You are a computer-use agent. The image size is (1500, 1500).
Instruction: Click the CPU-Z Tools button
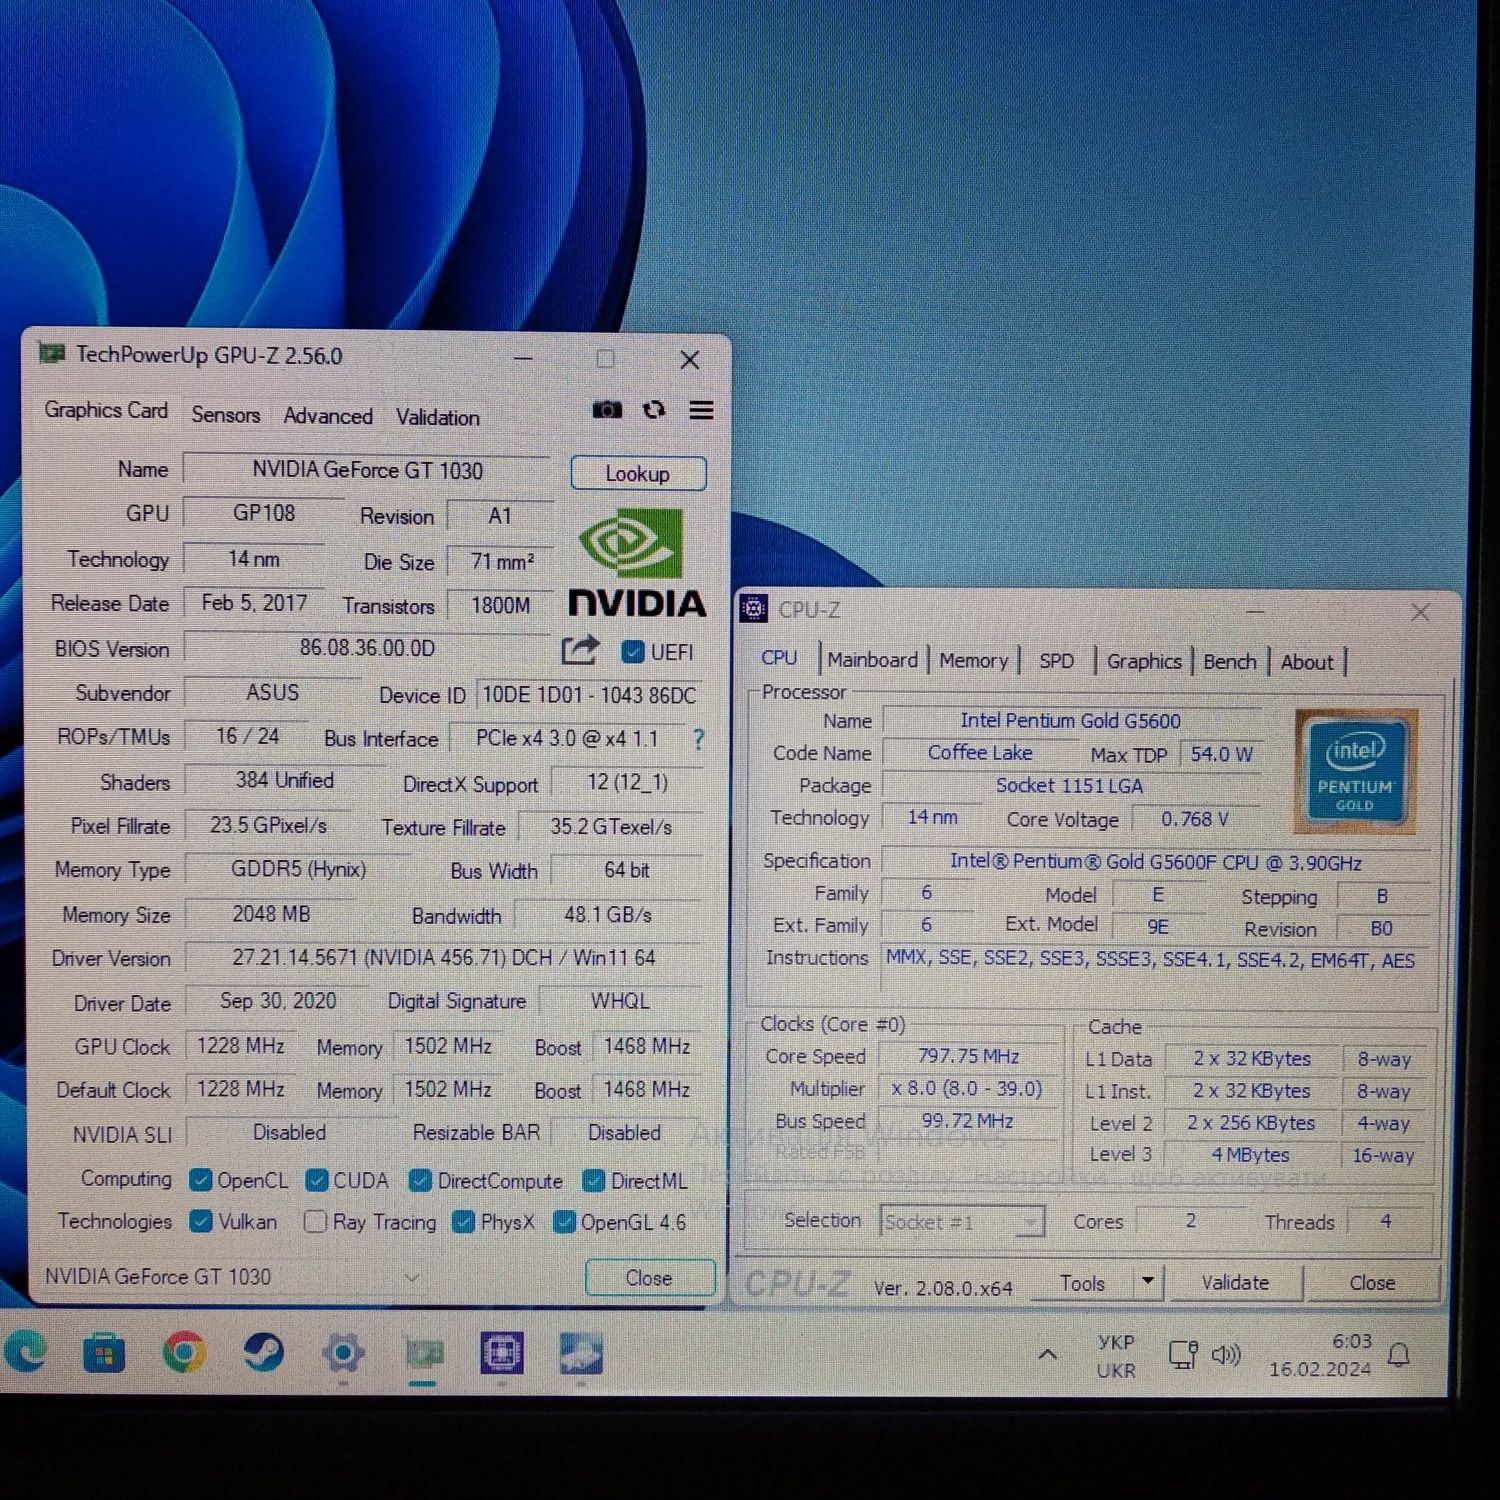click(1083, 1283)
